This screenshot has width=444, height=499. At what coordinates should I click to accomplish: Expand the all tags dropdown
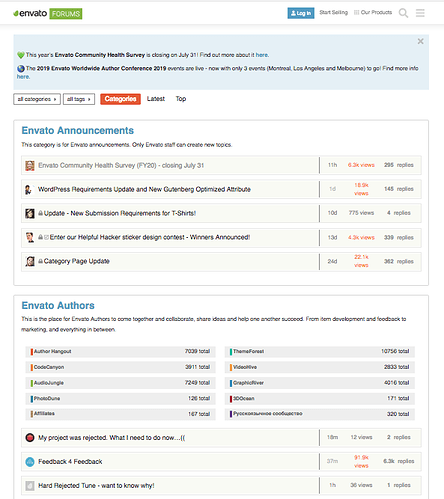click(x=79, y=99)
